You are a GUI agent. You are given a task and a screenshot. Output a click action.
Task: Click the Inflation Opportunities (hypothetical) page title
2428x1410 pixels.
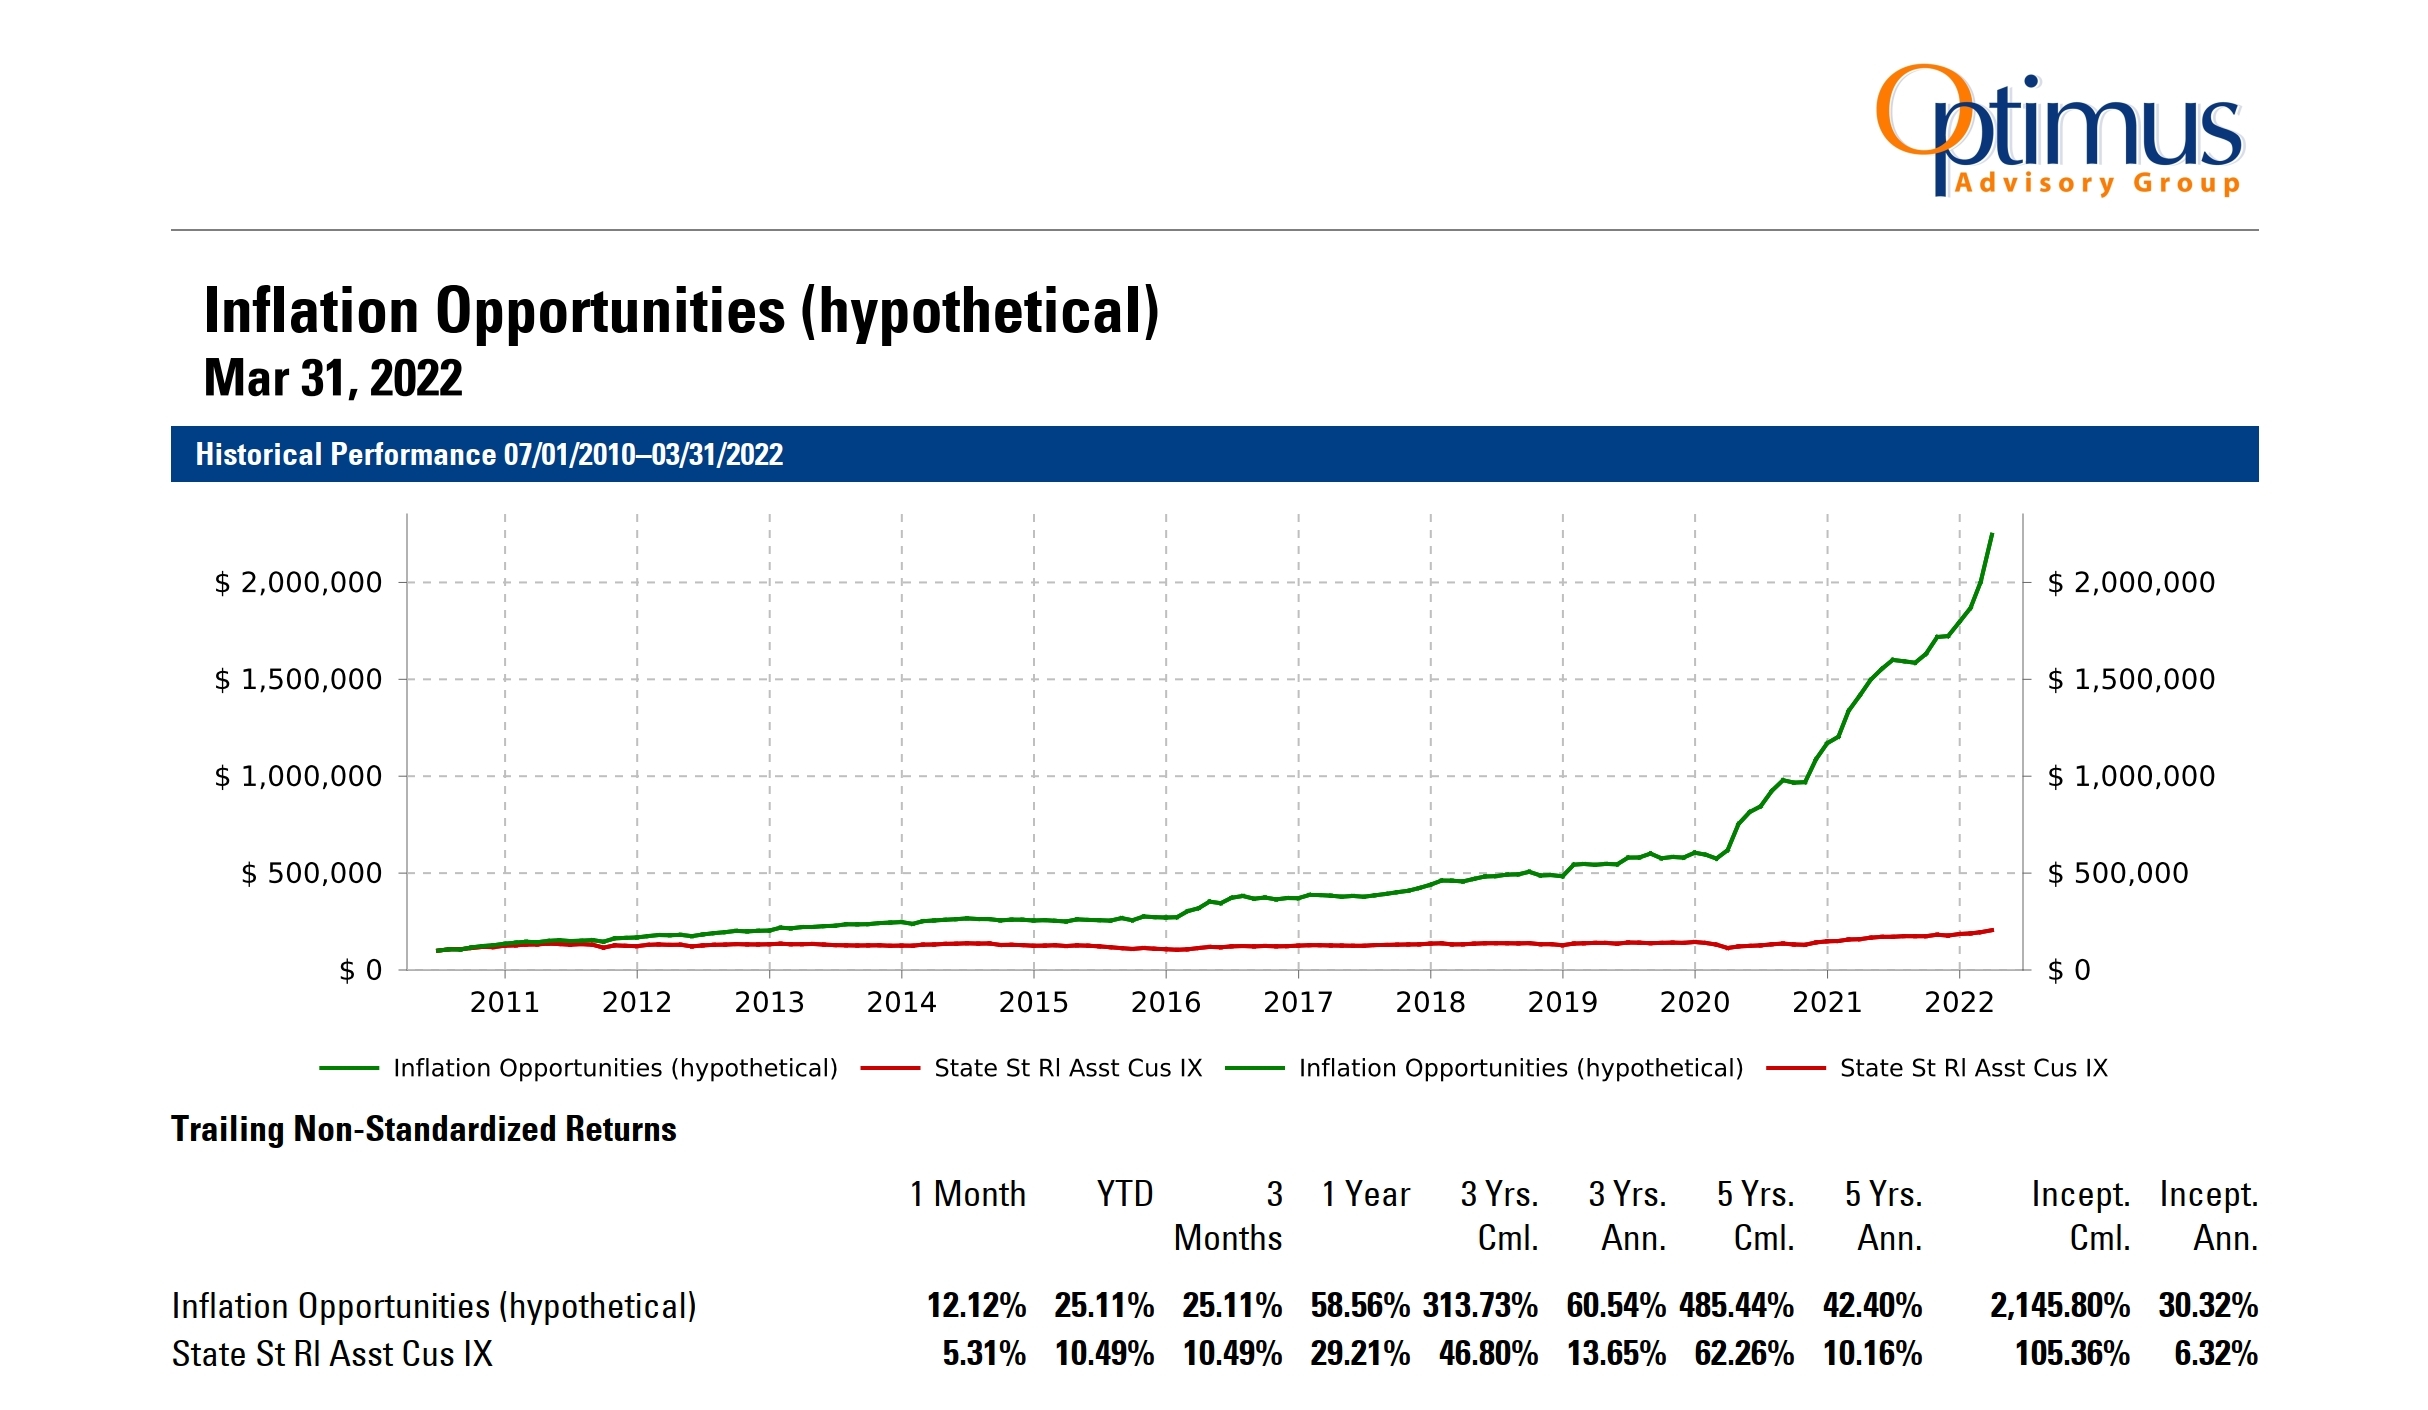click(x=681, y=311)
